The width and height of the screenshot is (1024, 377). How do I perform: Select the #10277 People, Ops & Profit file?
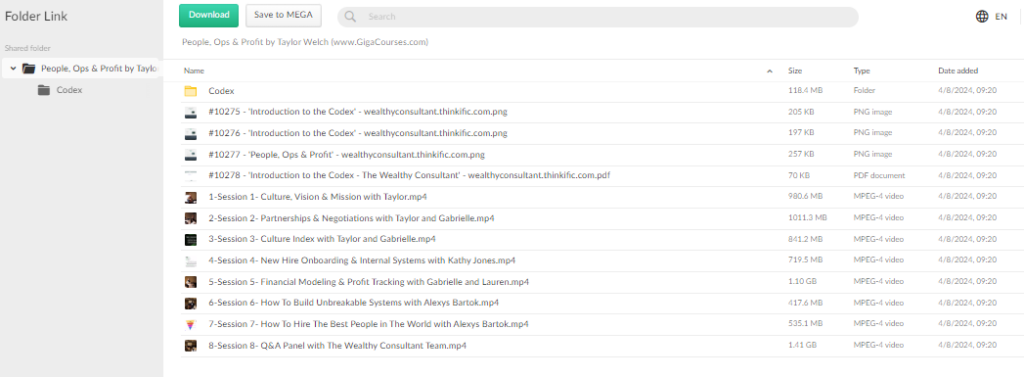click(347, 155)
